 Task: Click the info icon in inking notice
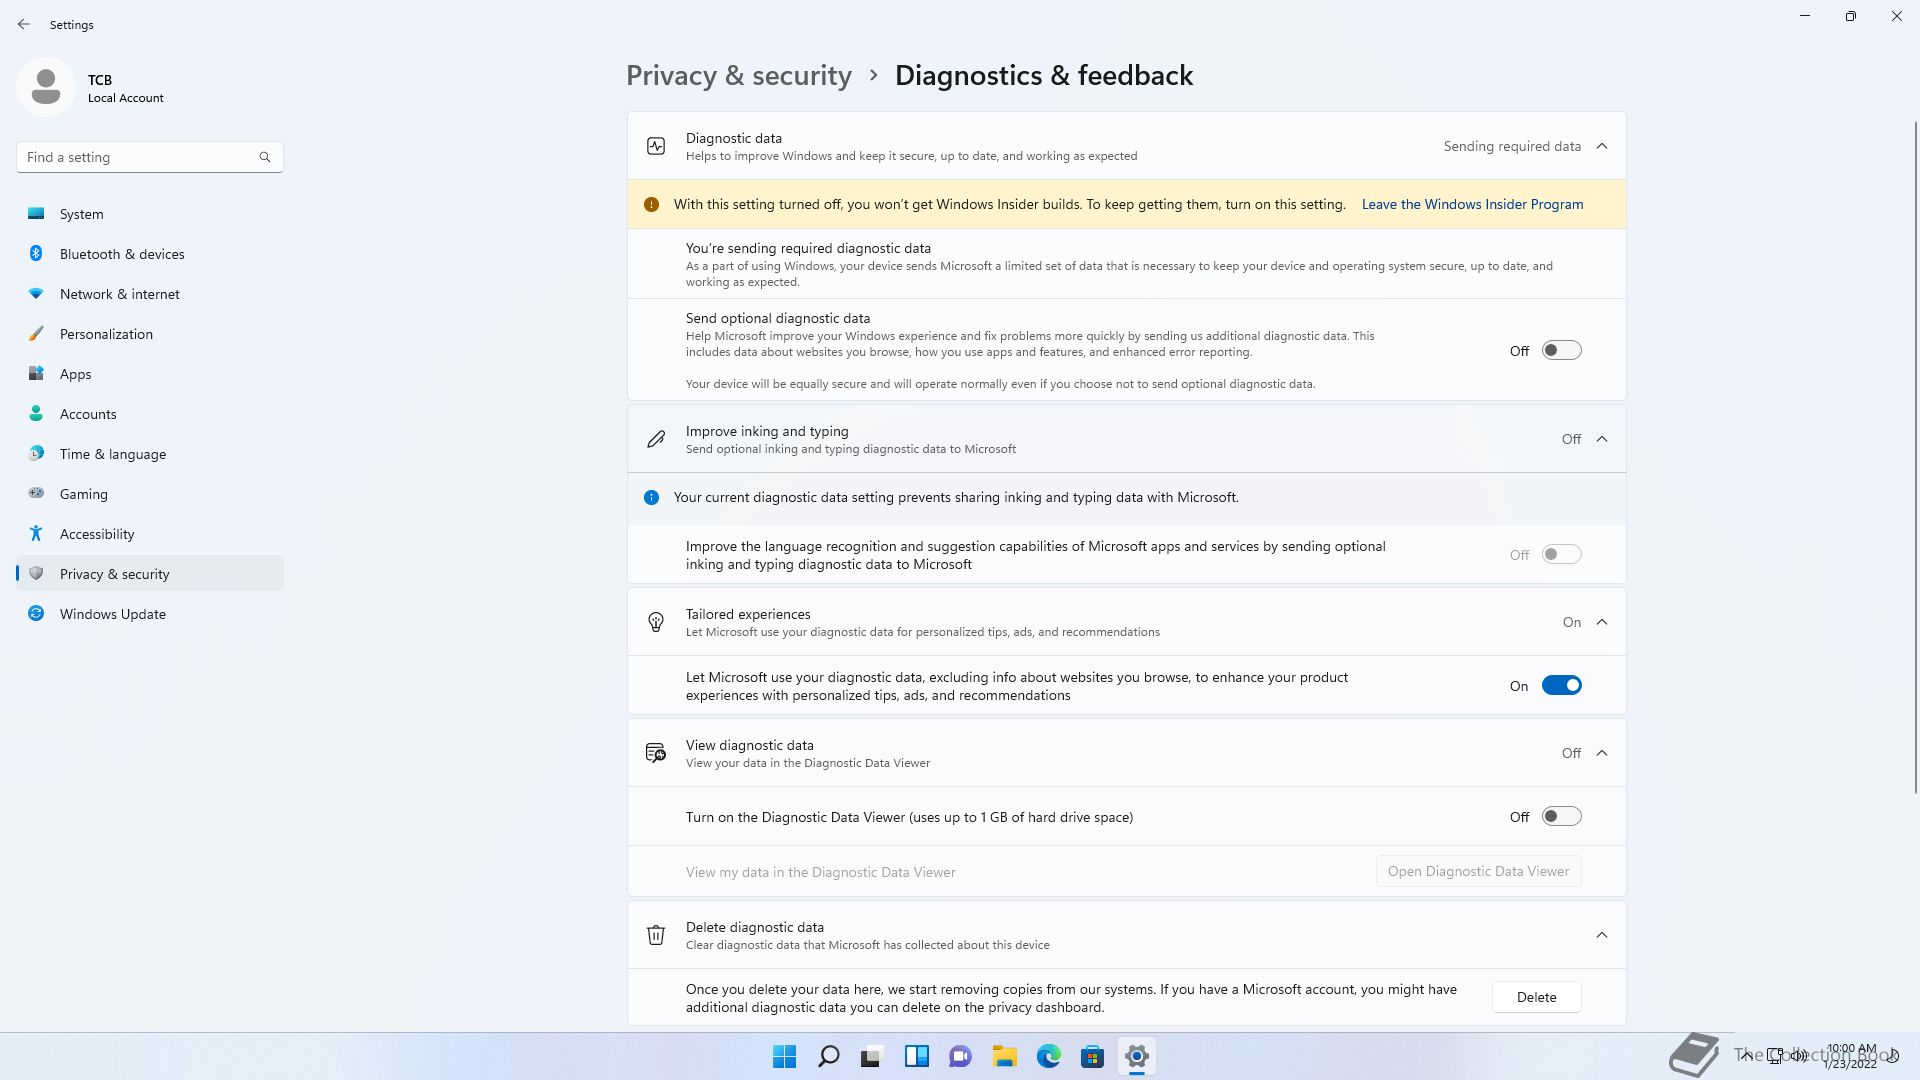coord(651,497)
